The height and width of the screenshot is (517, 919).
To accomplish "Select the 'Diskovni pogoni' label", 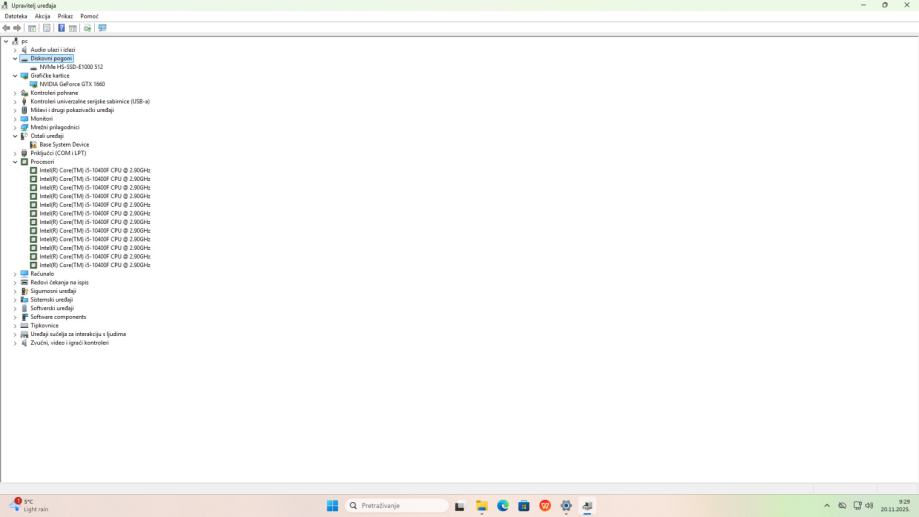I will (x=52, y=59).
